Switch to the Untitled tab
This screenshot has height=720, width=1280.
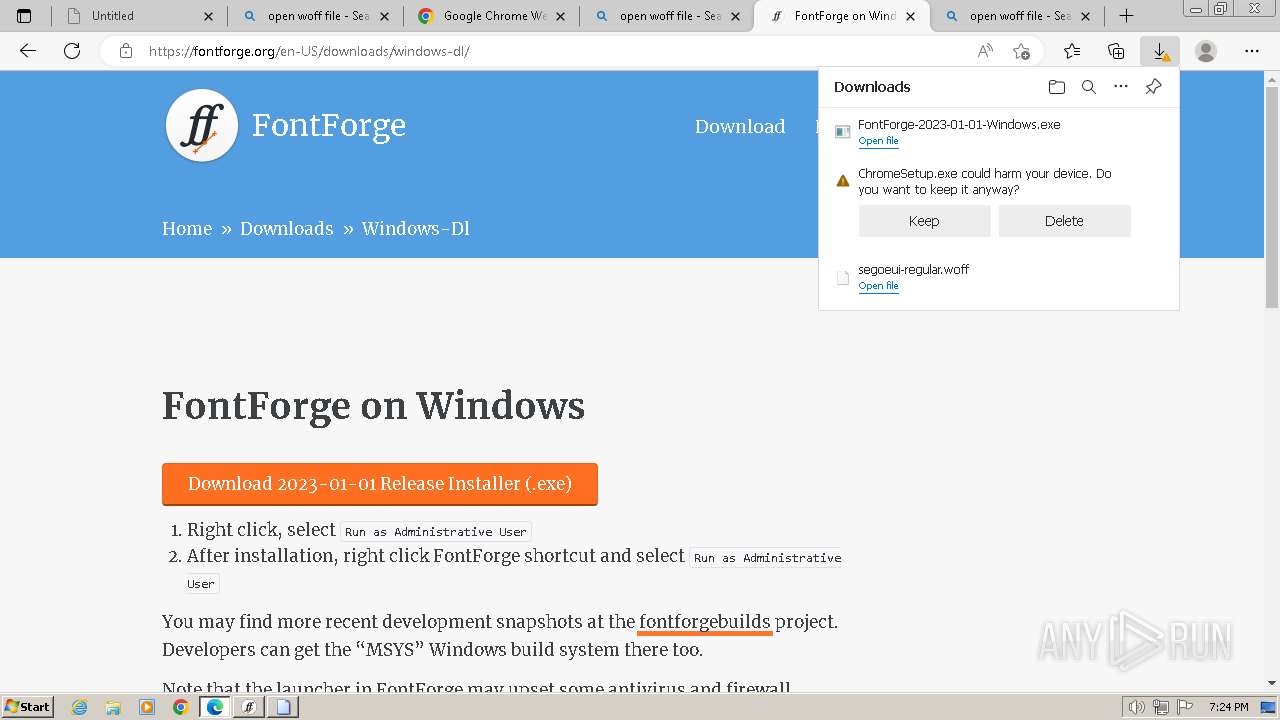140,16
